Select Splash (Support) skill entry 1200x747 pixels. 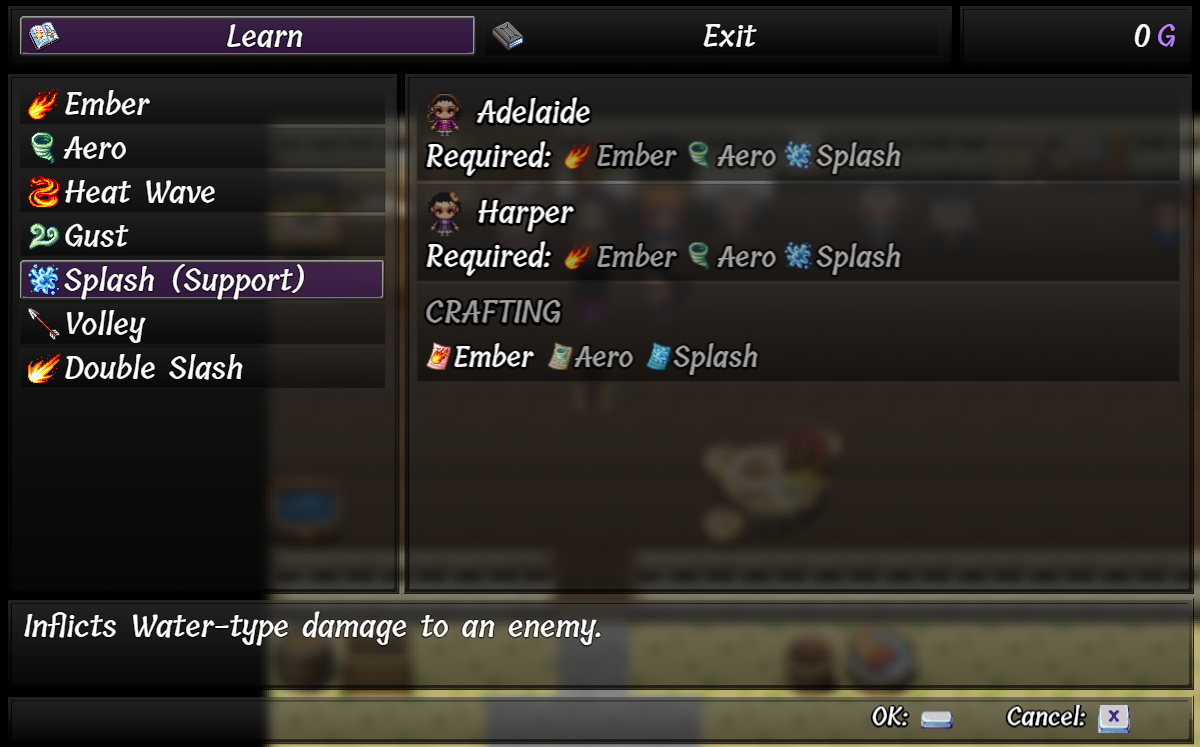tap(202, 280)
